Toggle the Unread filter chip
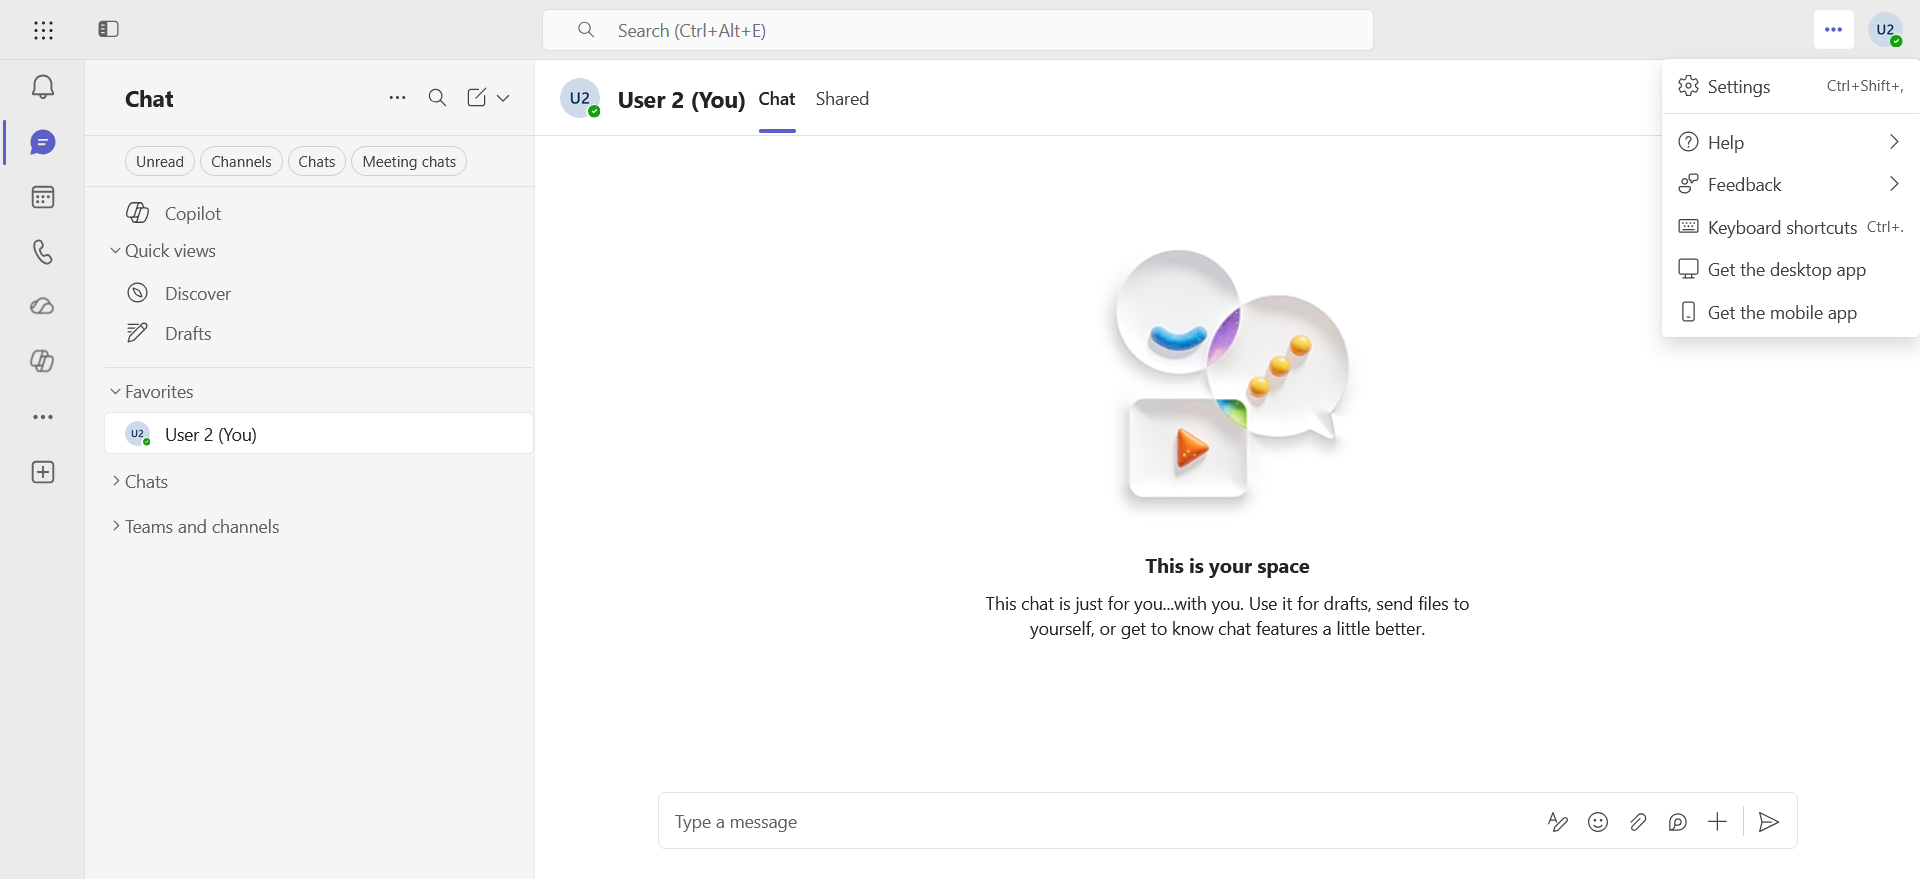Viewport: 1920px width, 879px height. pos(160,162)
